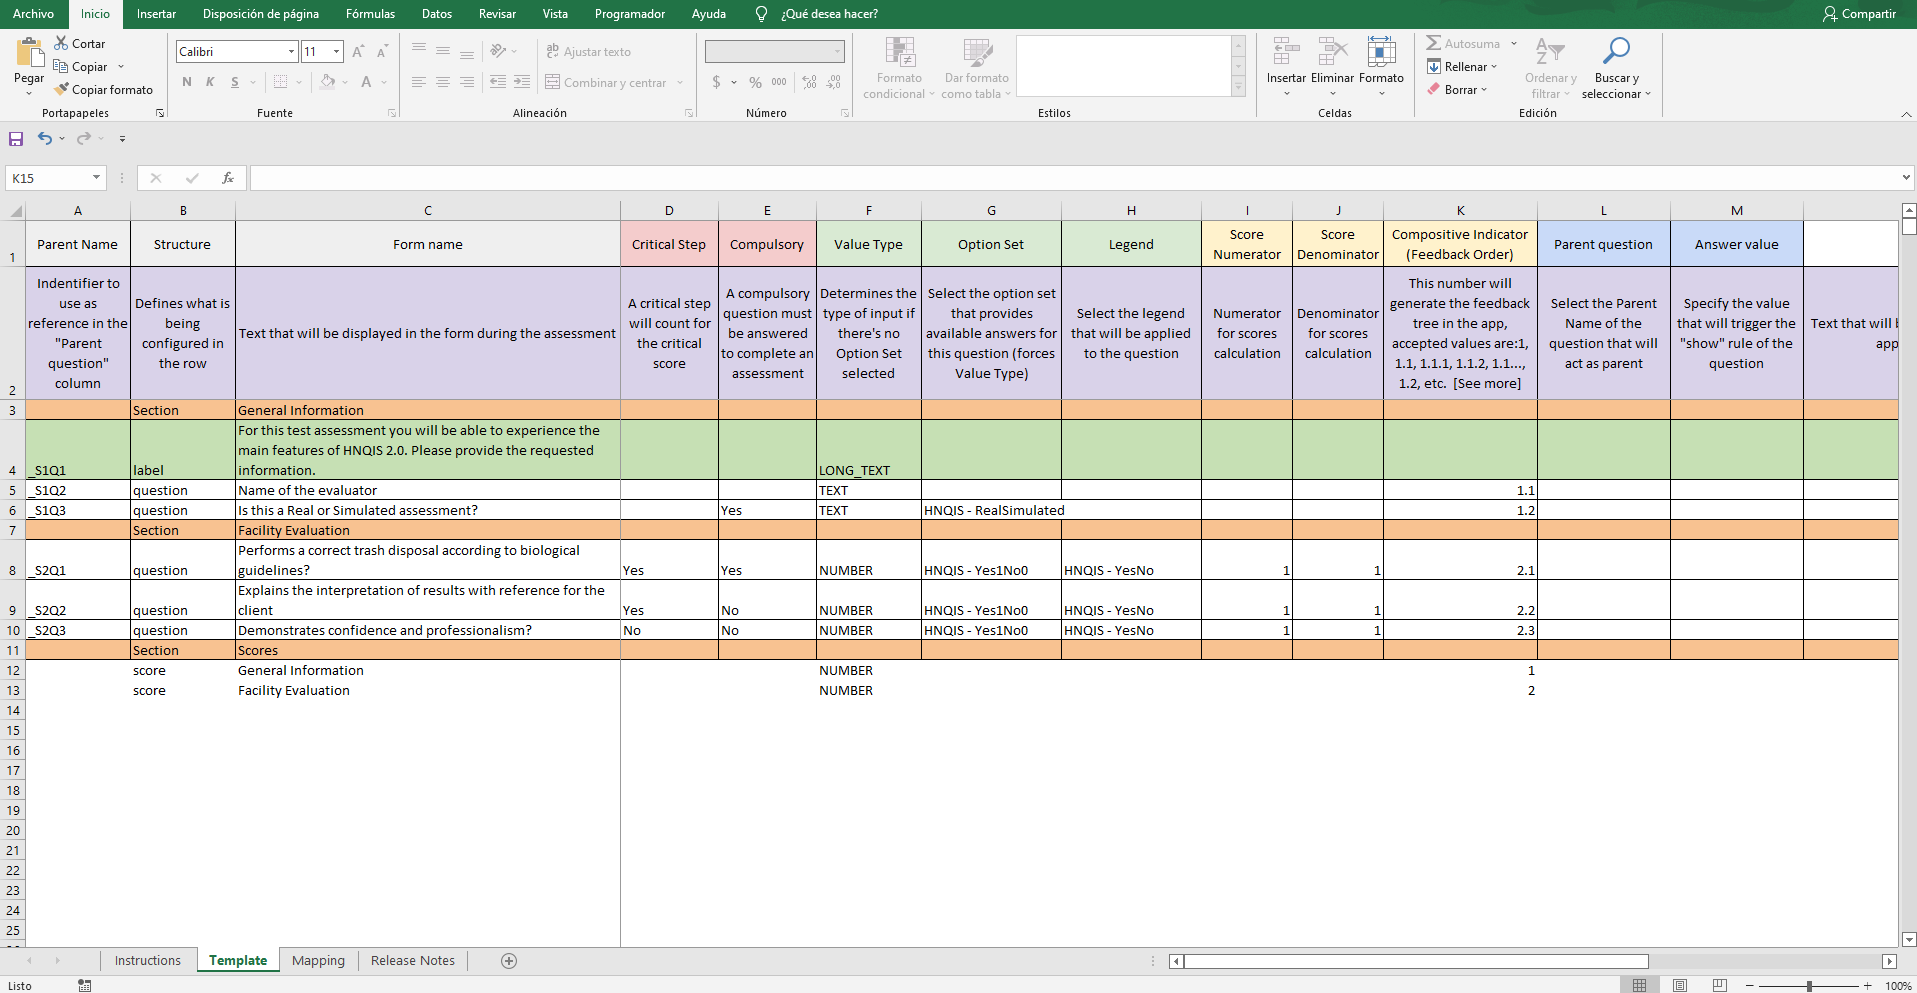Click the borders icon in Fuente group
This screenshot has width=1917, height=993.
280,82
